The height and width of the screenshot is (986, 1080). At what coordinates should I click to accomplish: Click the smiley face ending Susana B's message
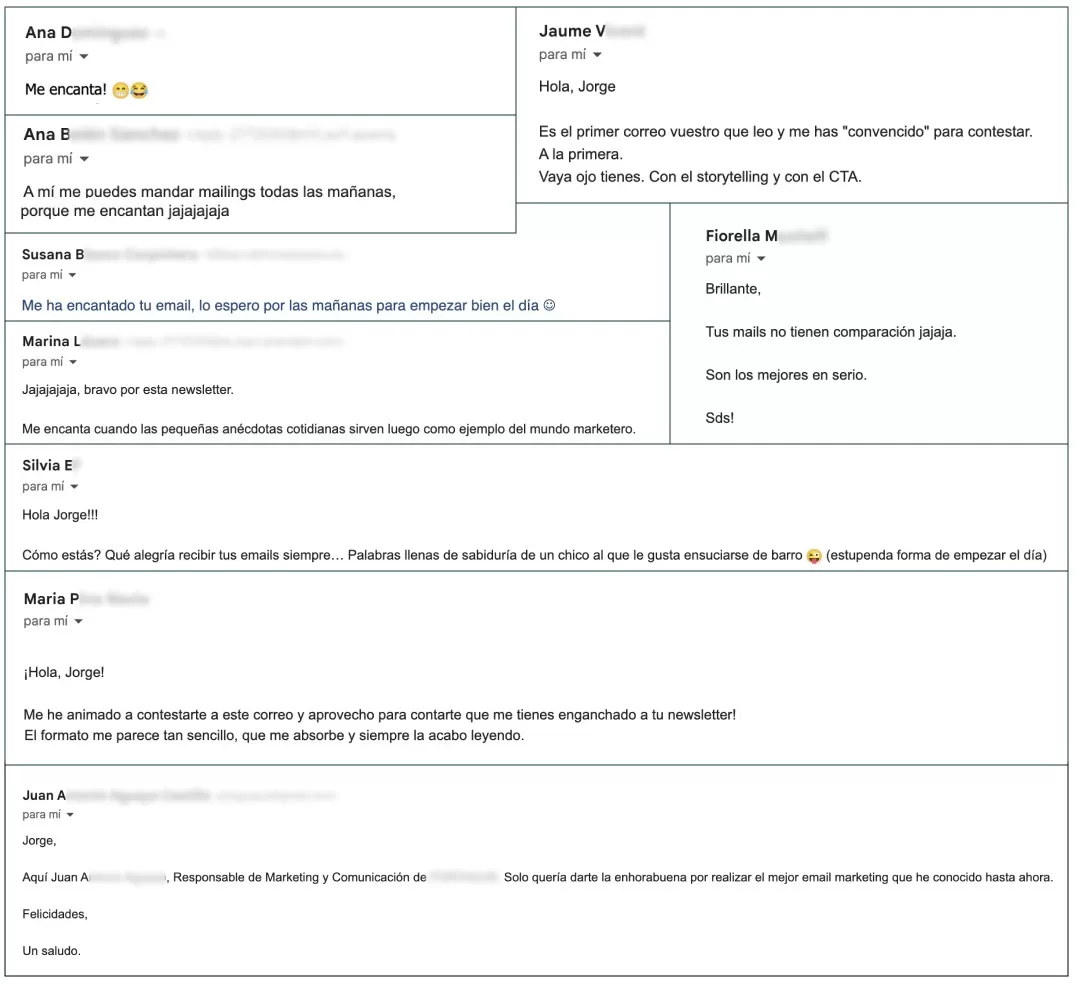(549, 305)
